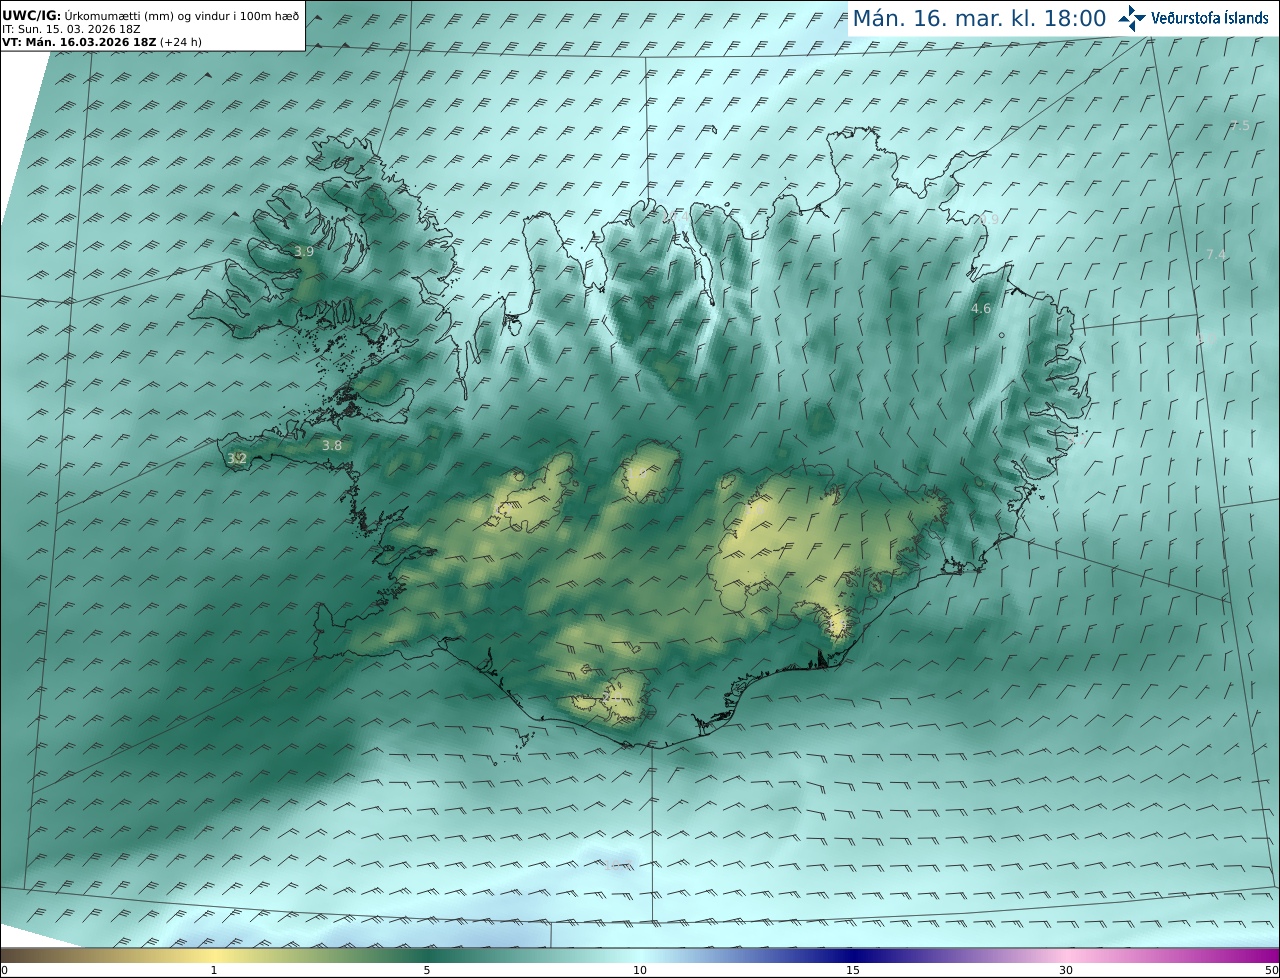Click the 7.4 precipitation value over the sea
The image size is (1280, 978).
tap(1215, 255)
